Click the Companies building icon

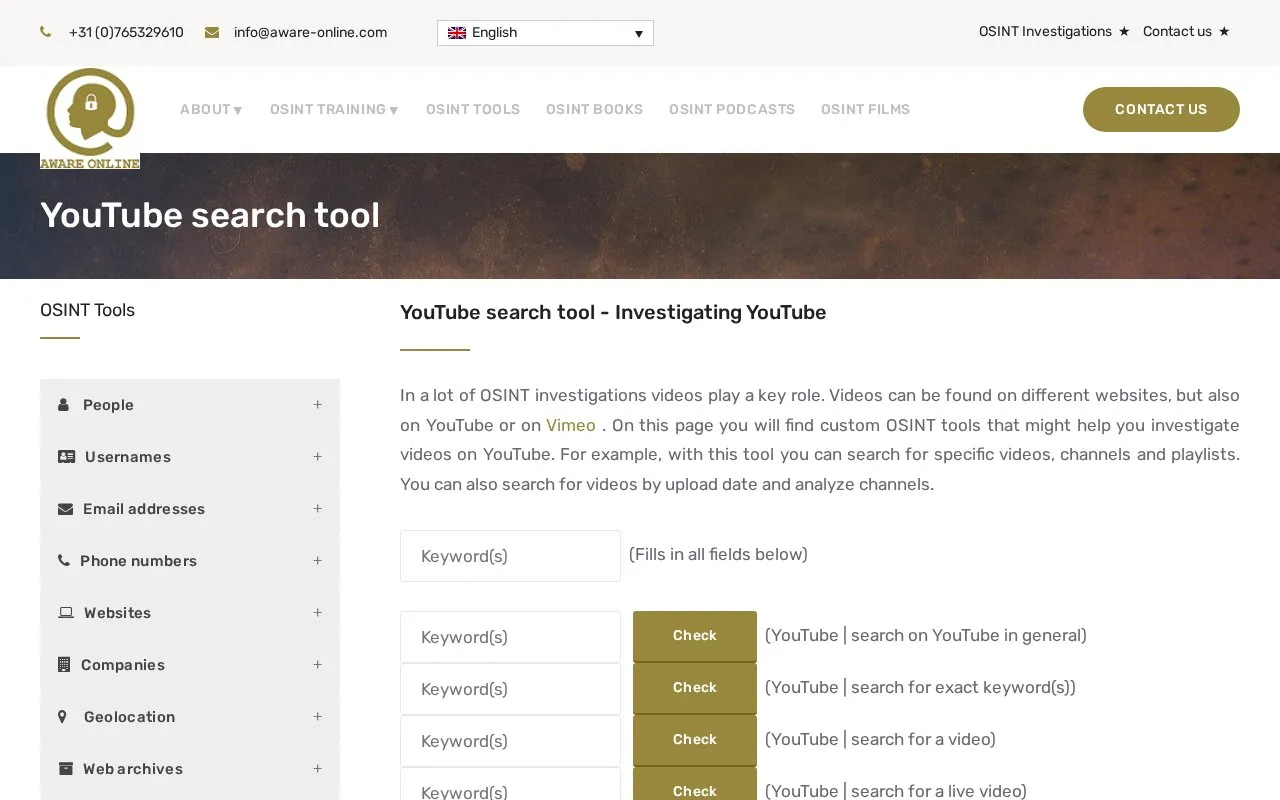tap(64, 665)
